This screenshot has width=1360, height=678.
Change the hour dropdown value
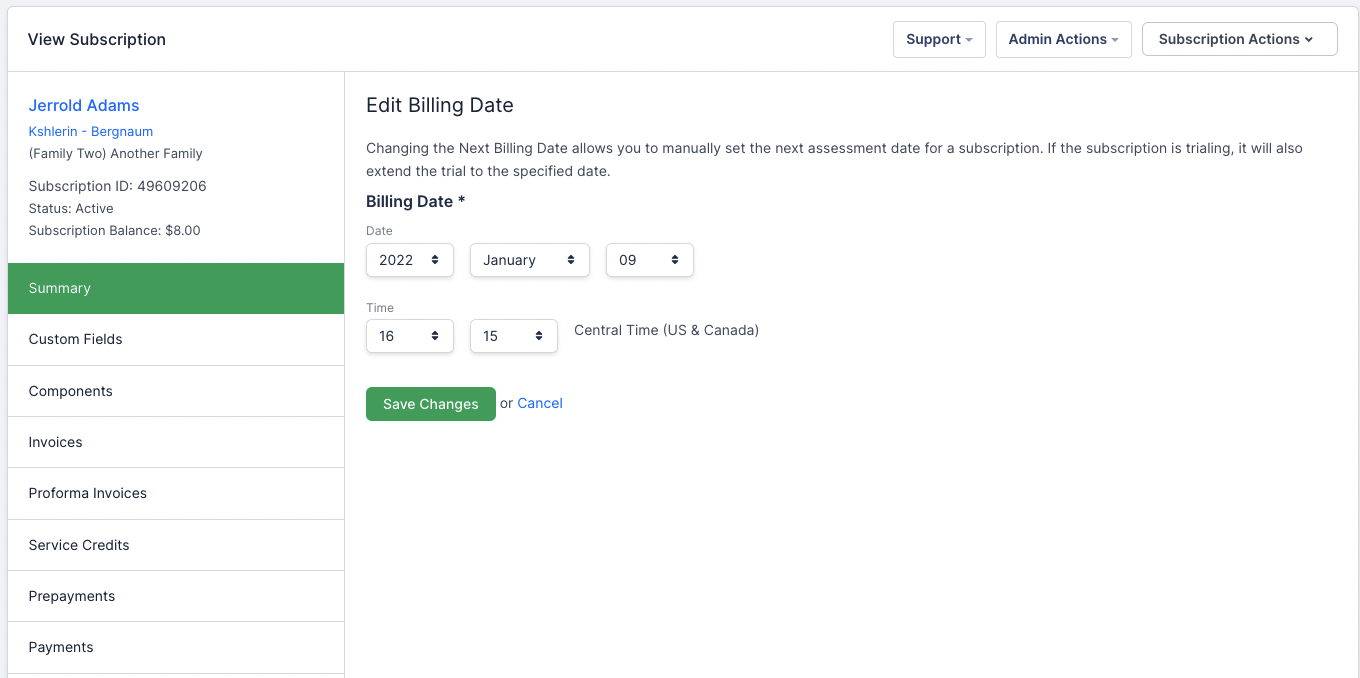(x=410, y=336)
